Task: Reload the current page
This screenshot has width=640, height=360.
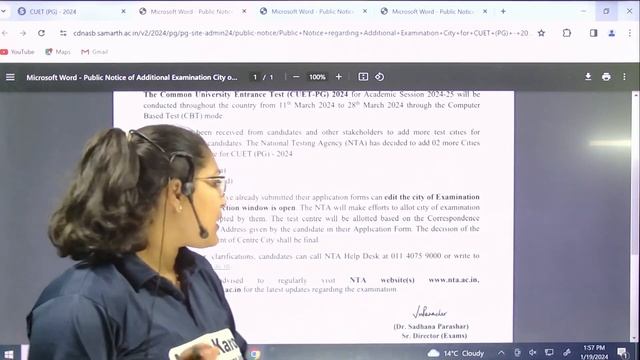Action: 41,33
